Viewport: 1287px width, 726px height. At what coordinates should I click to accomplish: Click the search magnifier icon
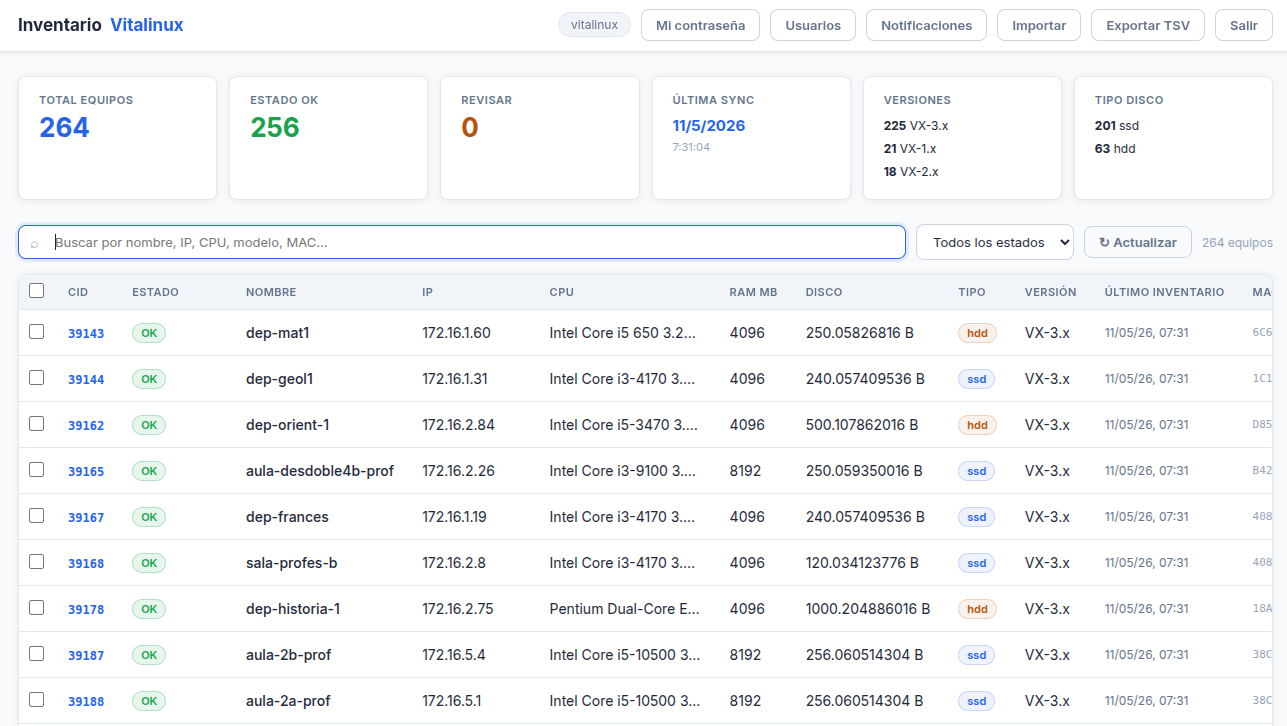(x=34, y=243)
